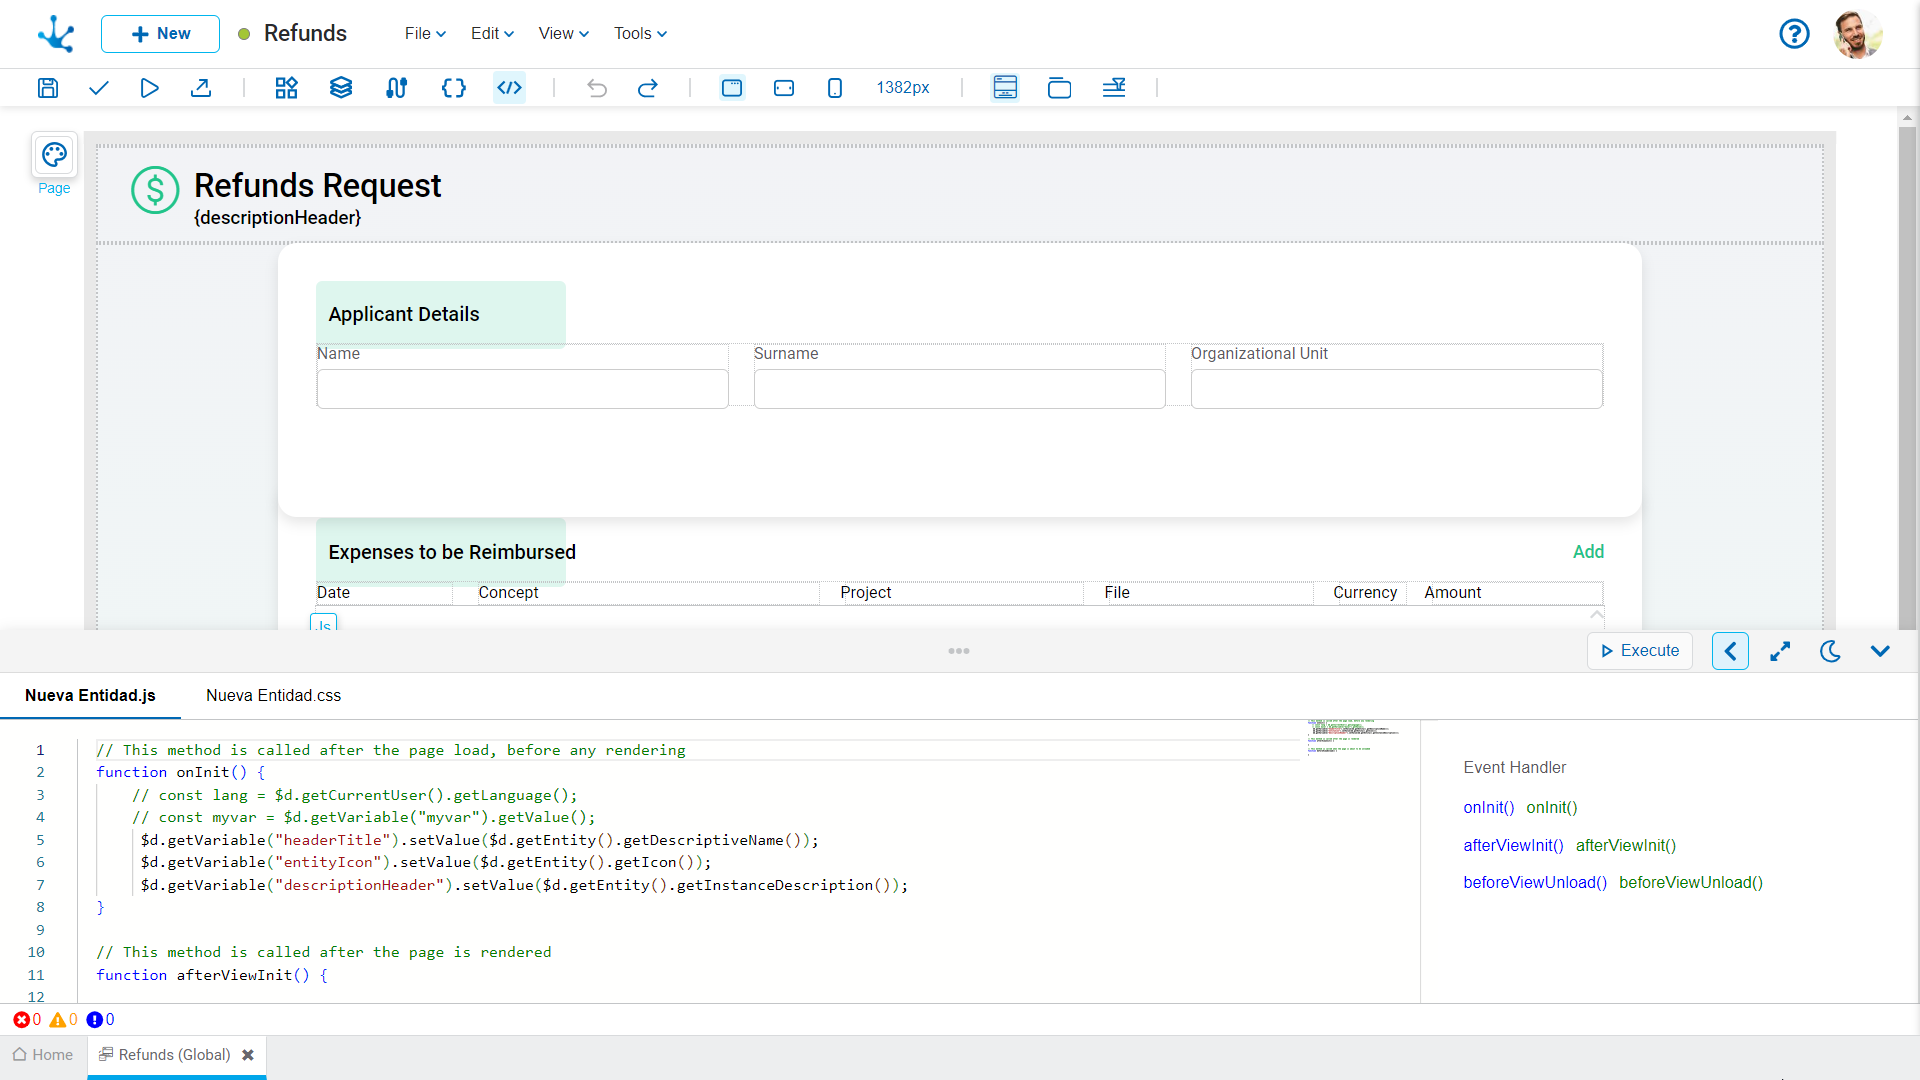Click the play/run preview icon

point(149,88)
